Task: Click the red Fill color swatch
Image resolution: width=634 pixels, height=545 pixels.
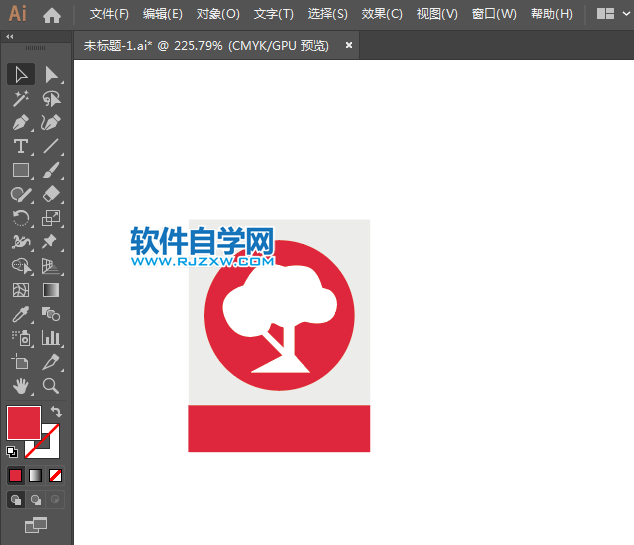Action: click(24, 423)
